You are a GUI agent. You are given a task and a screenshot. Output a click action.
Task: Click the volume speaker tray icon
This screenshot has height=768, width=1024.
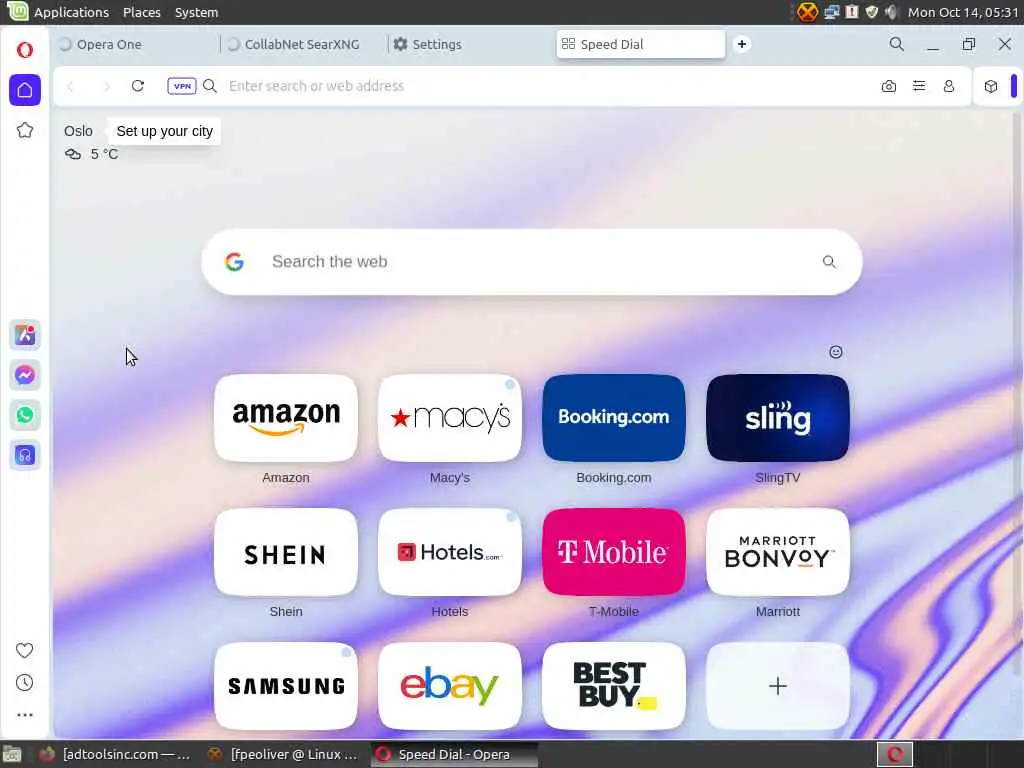[x=891, y=12]
